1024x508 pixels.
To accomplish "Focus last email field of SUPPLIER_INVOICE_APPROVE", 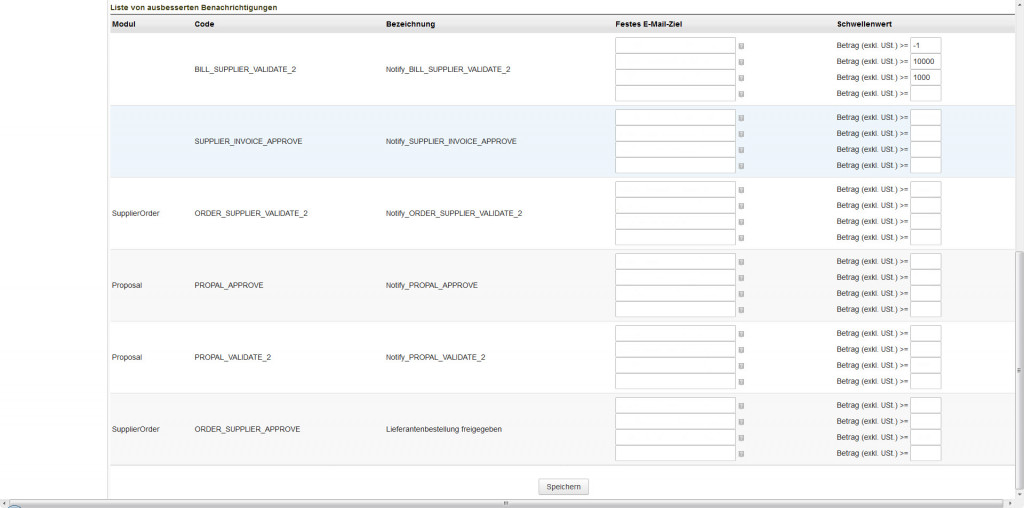I will click(675, 165).
